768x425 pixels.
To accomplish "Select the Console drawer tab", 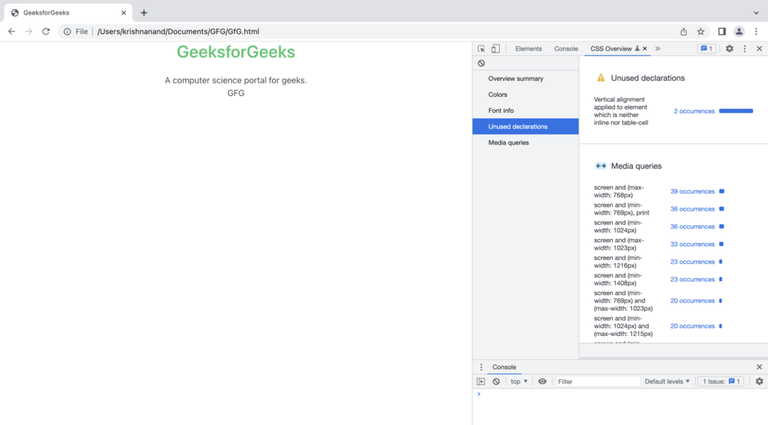I will point(504,367).
